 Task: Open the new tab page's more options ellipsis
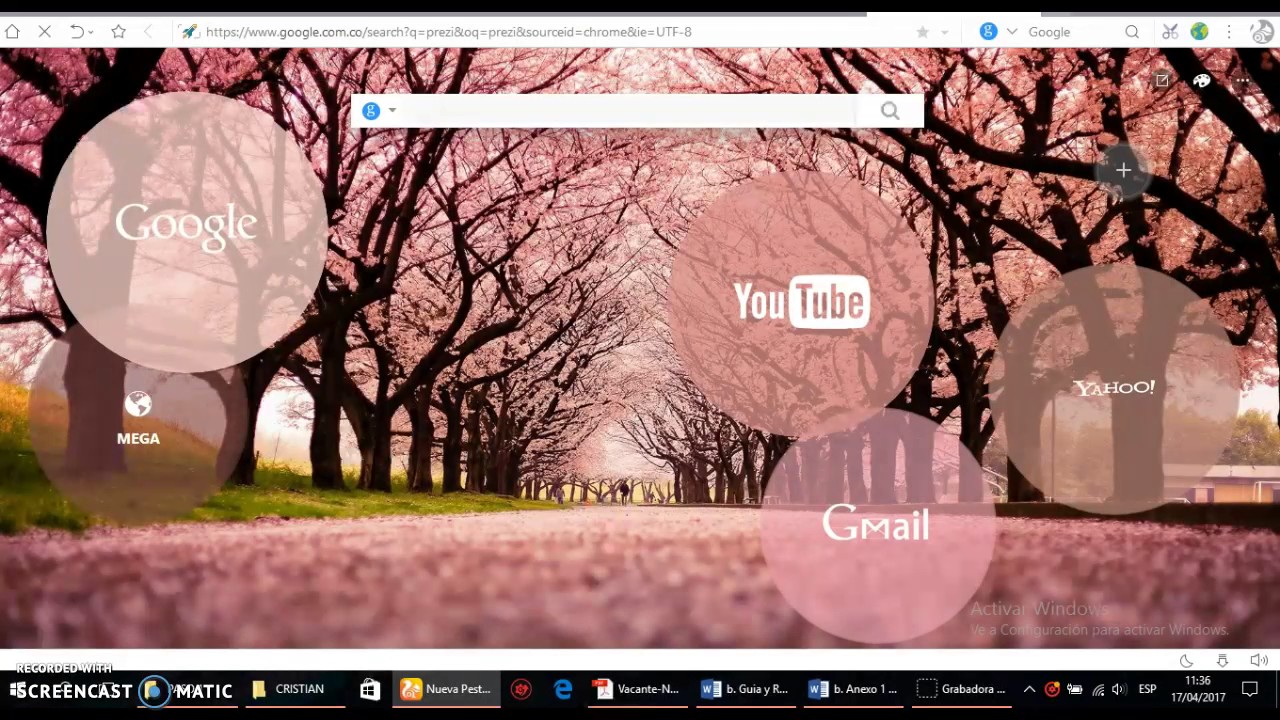point(1242,81)
